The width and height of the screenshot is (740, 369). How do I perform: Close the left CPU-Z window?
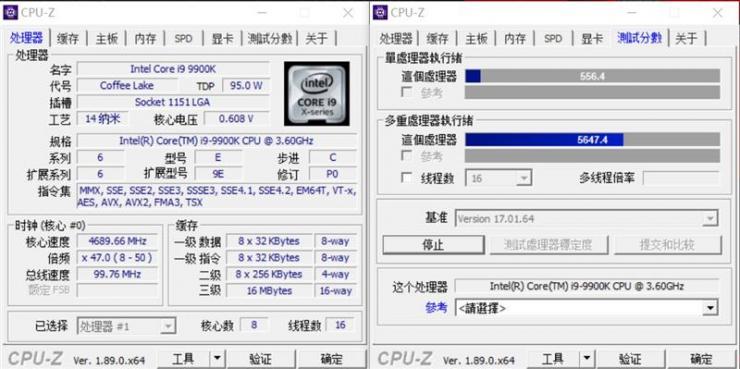click(x=348, y=13)
